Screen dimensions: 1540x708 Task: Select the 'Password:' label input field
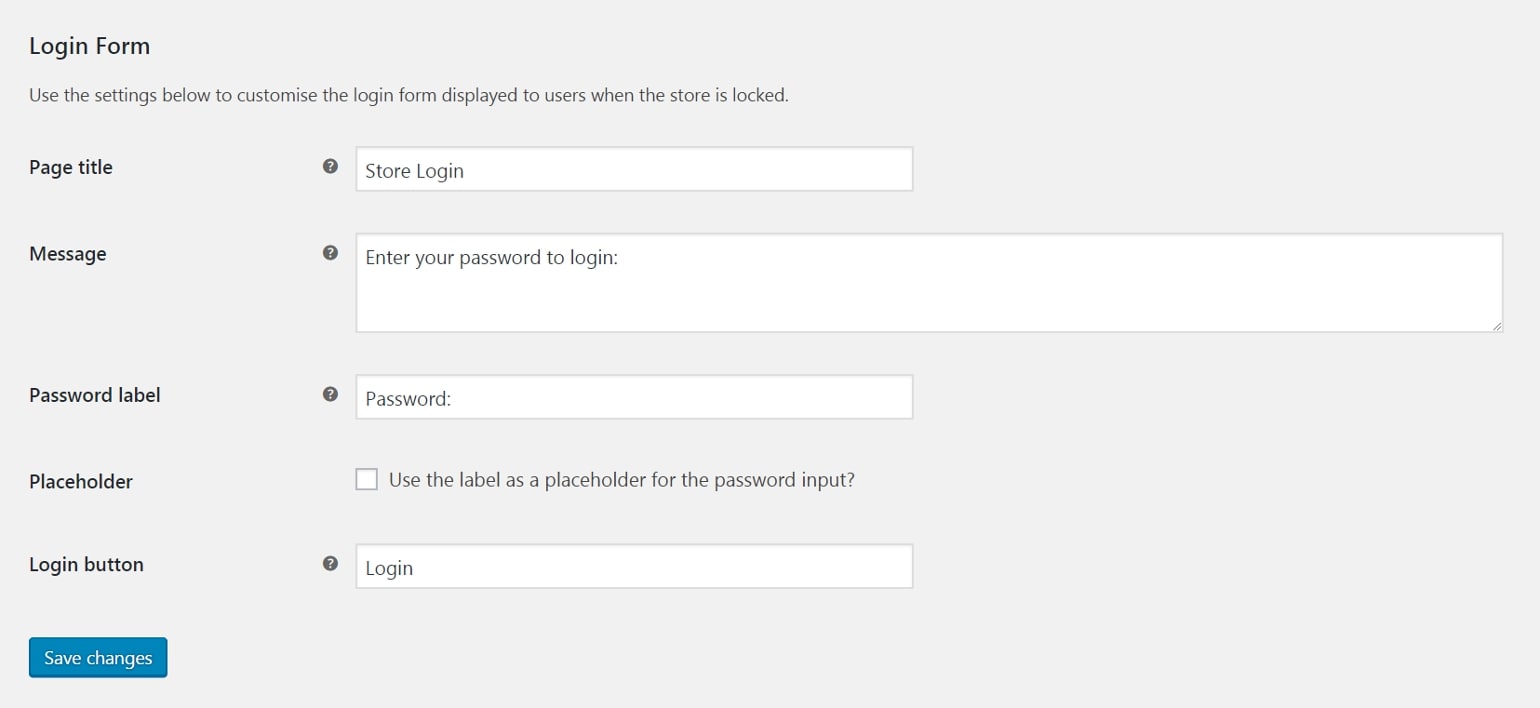[634, 398]
